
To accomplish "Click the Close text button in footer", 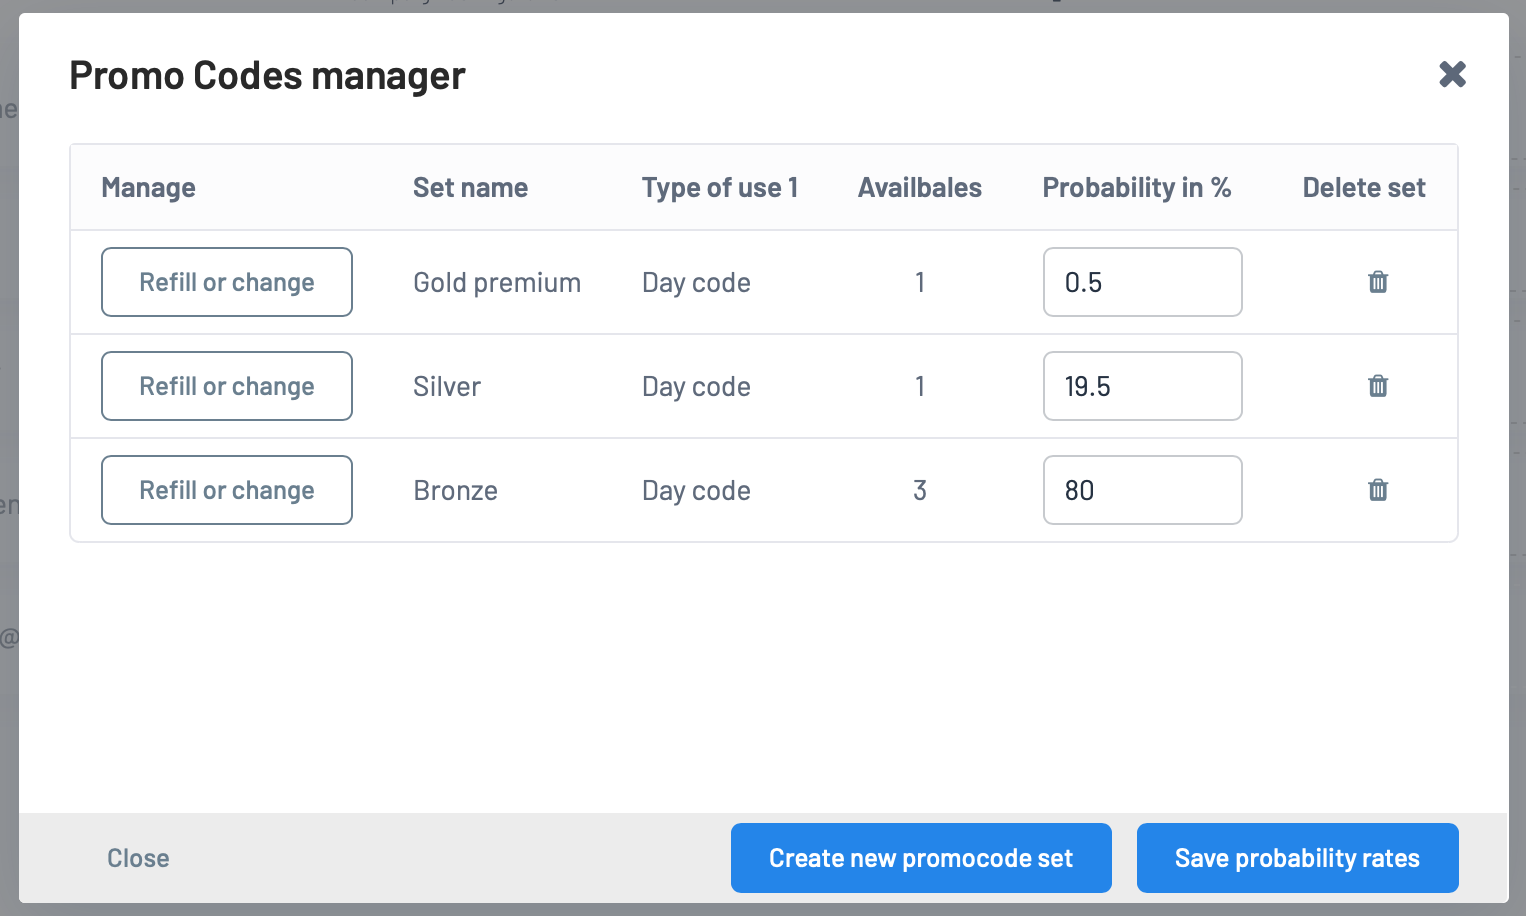I will [138, 858].
